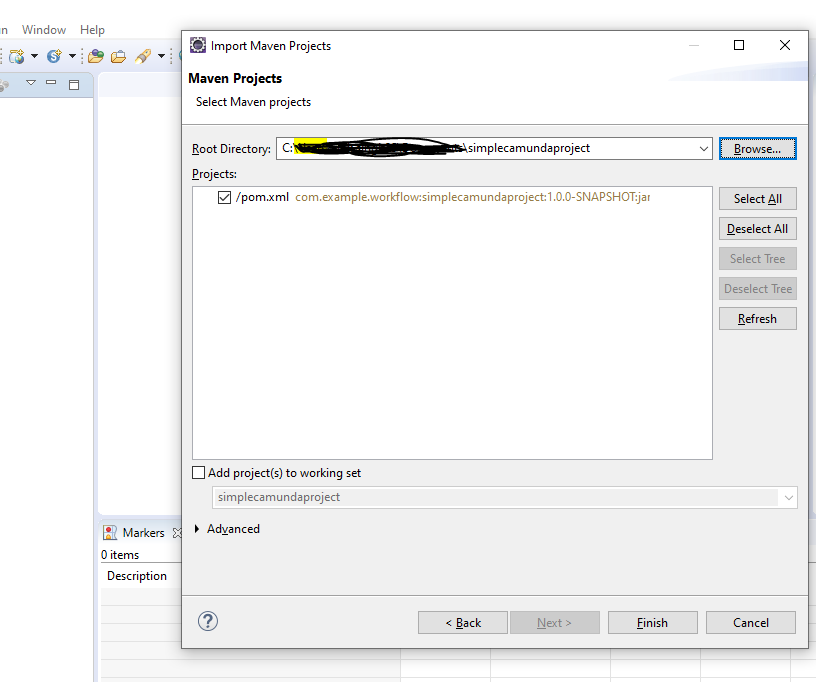Open the Help menu in Eclipse

[92, 30]
